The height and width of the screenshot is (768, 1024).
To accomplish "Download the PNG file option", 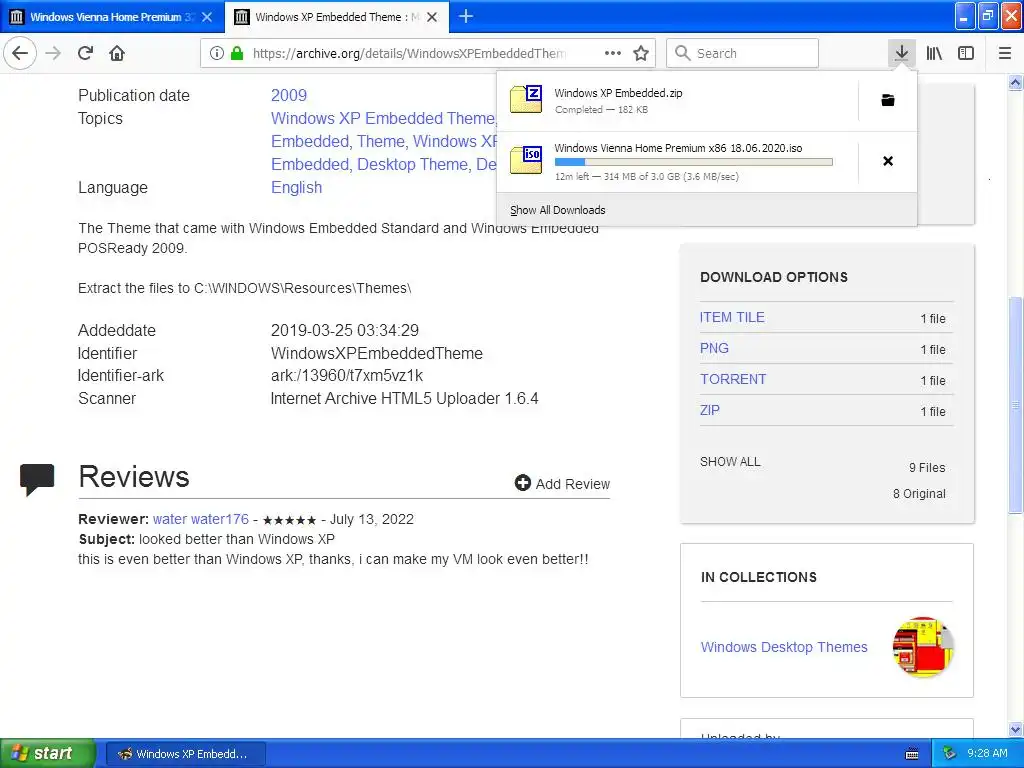I will pos(714,348).
